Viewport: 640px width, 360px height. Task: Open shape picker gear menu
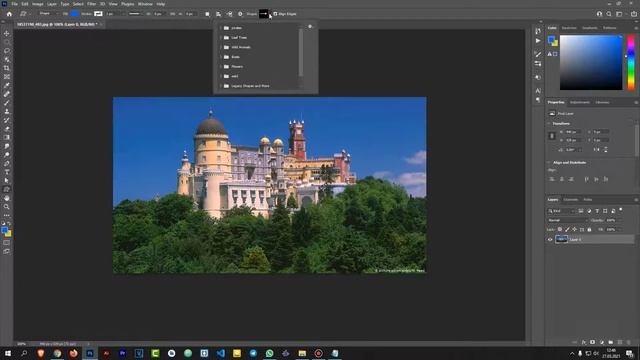[310, 27]
